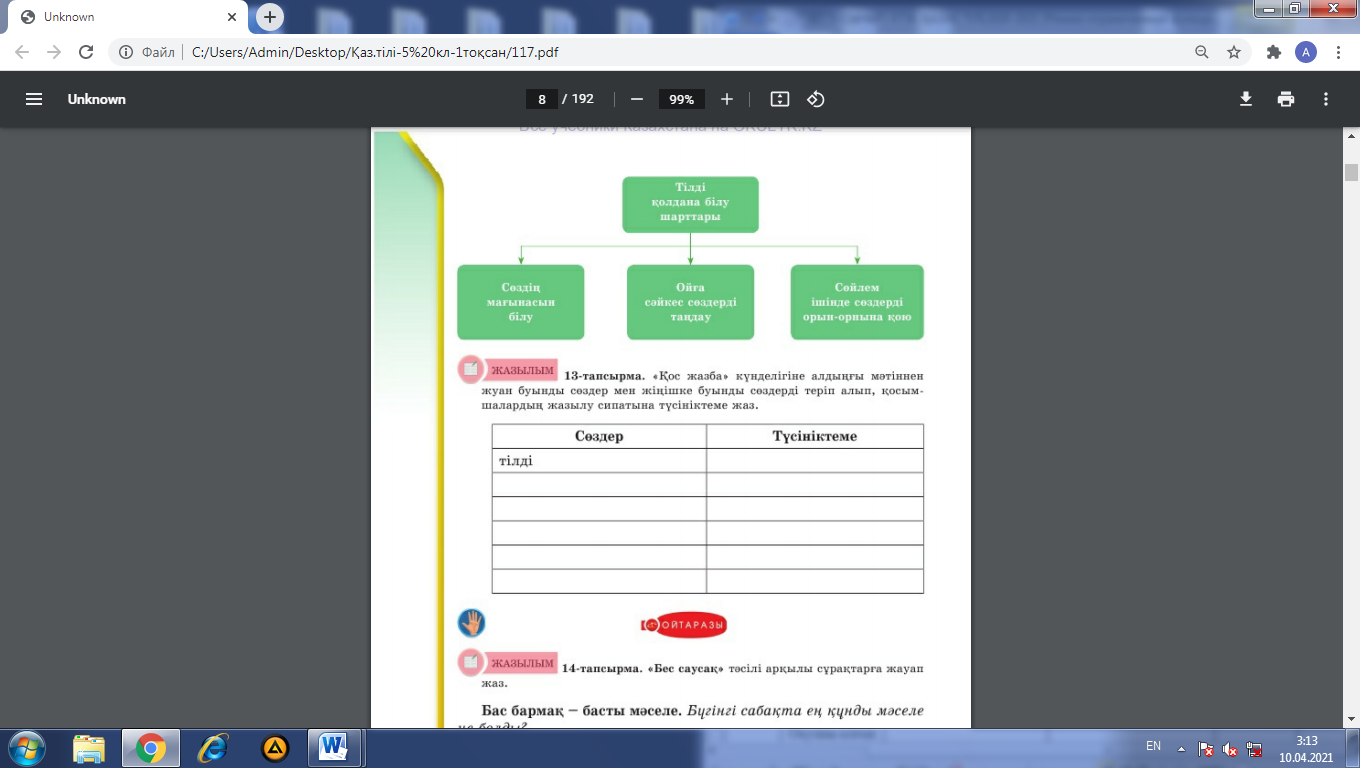Zoom out of the PDF with minus
Viewport: 1360px width, 768px height.
point(636,99)
